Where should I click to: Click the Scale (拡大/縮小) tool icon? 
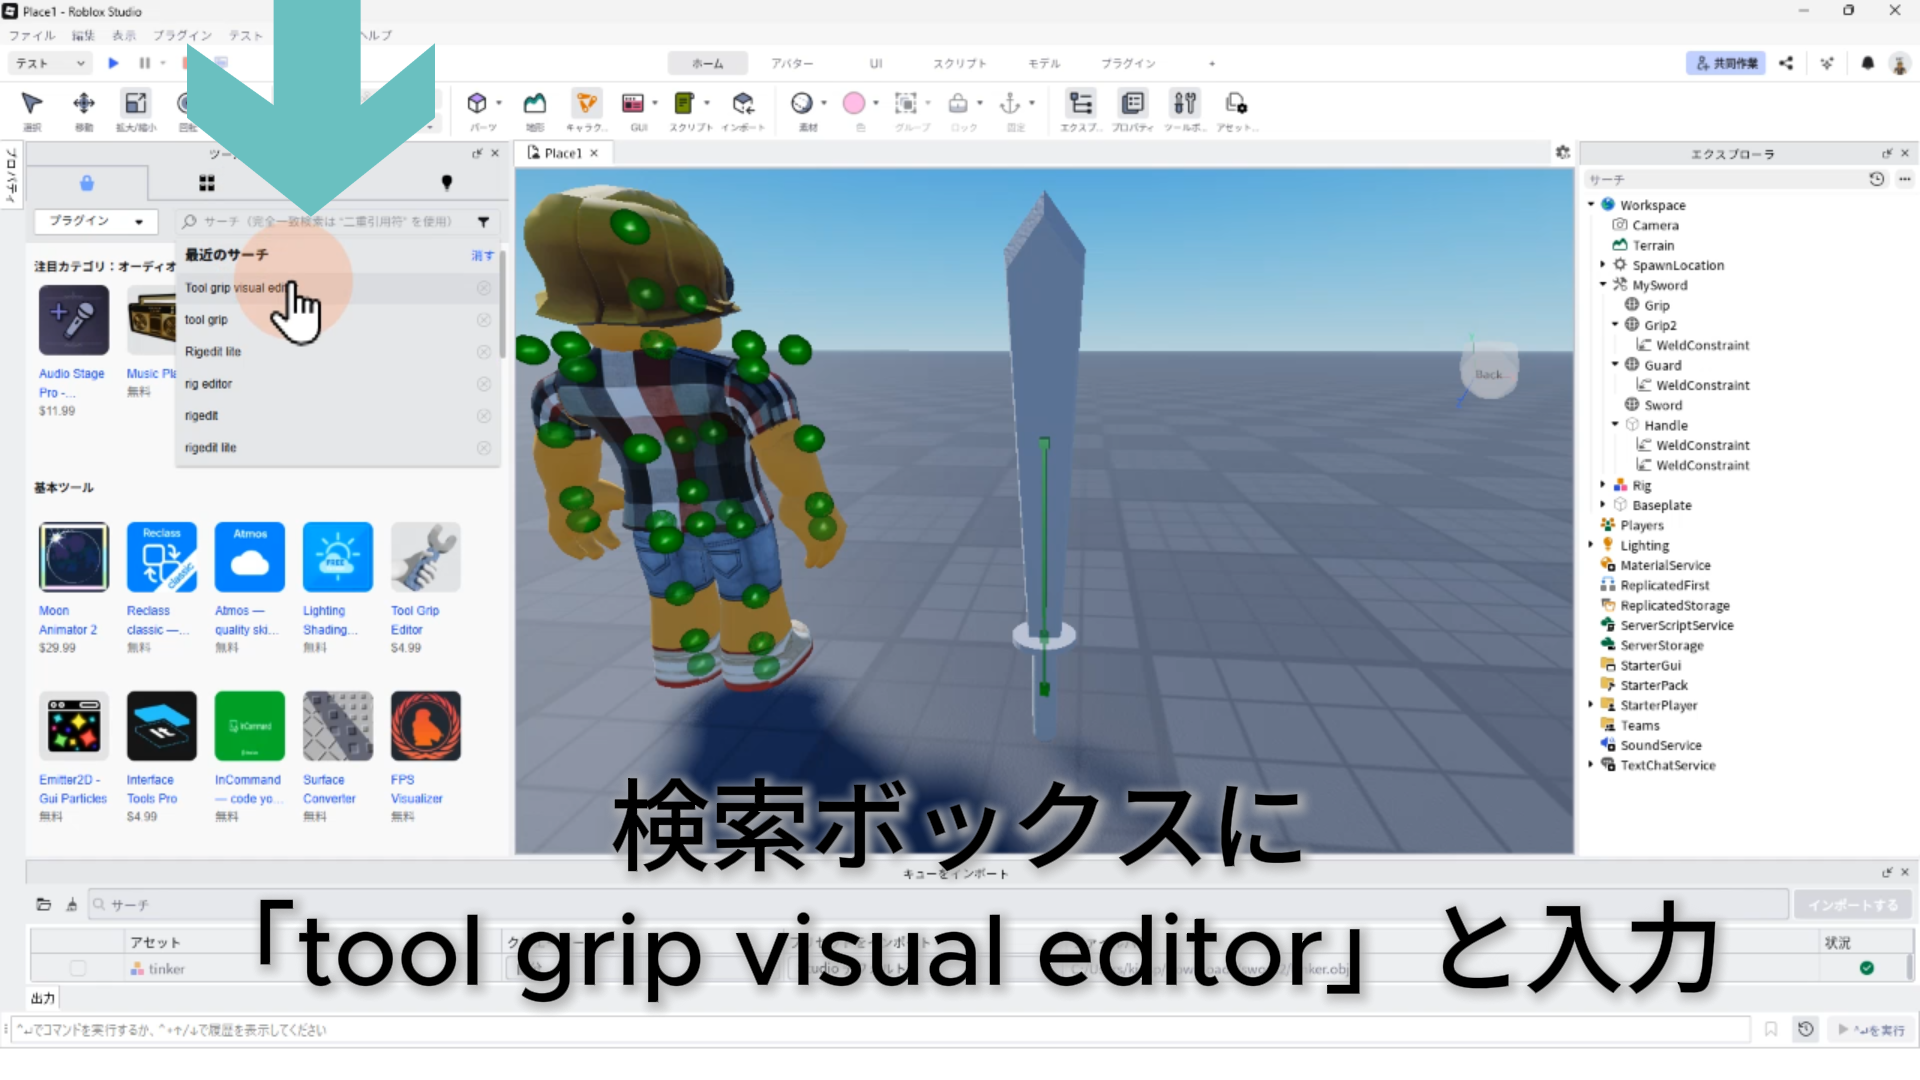pyautogui.click(x=135, y=104)
